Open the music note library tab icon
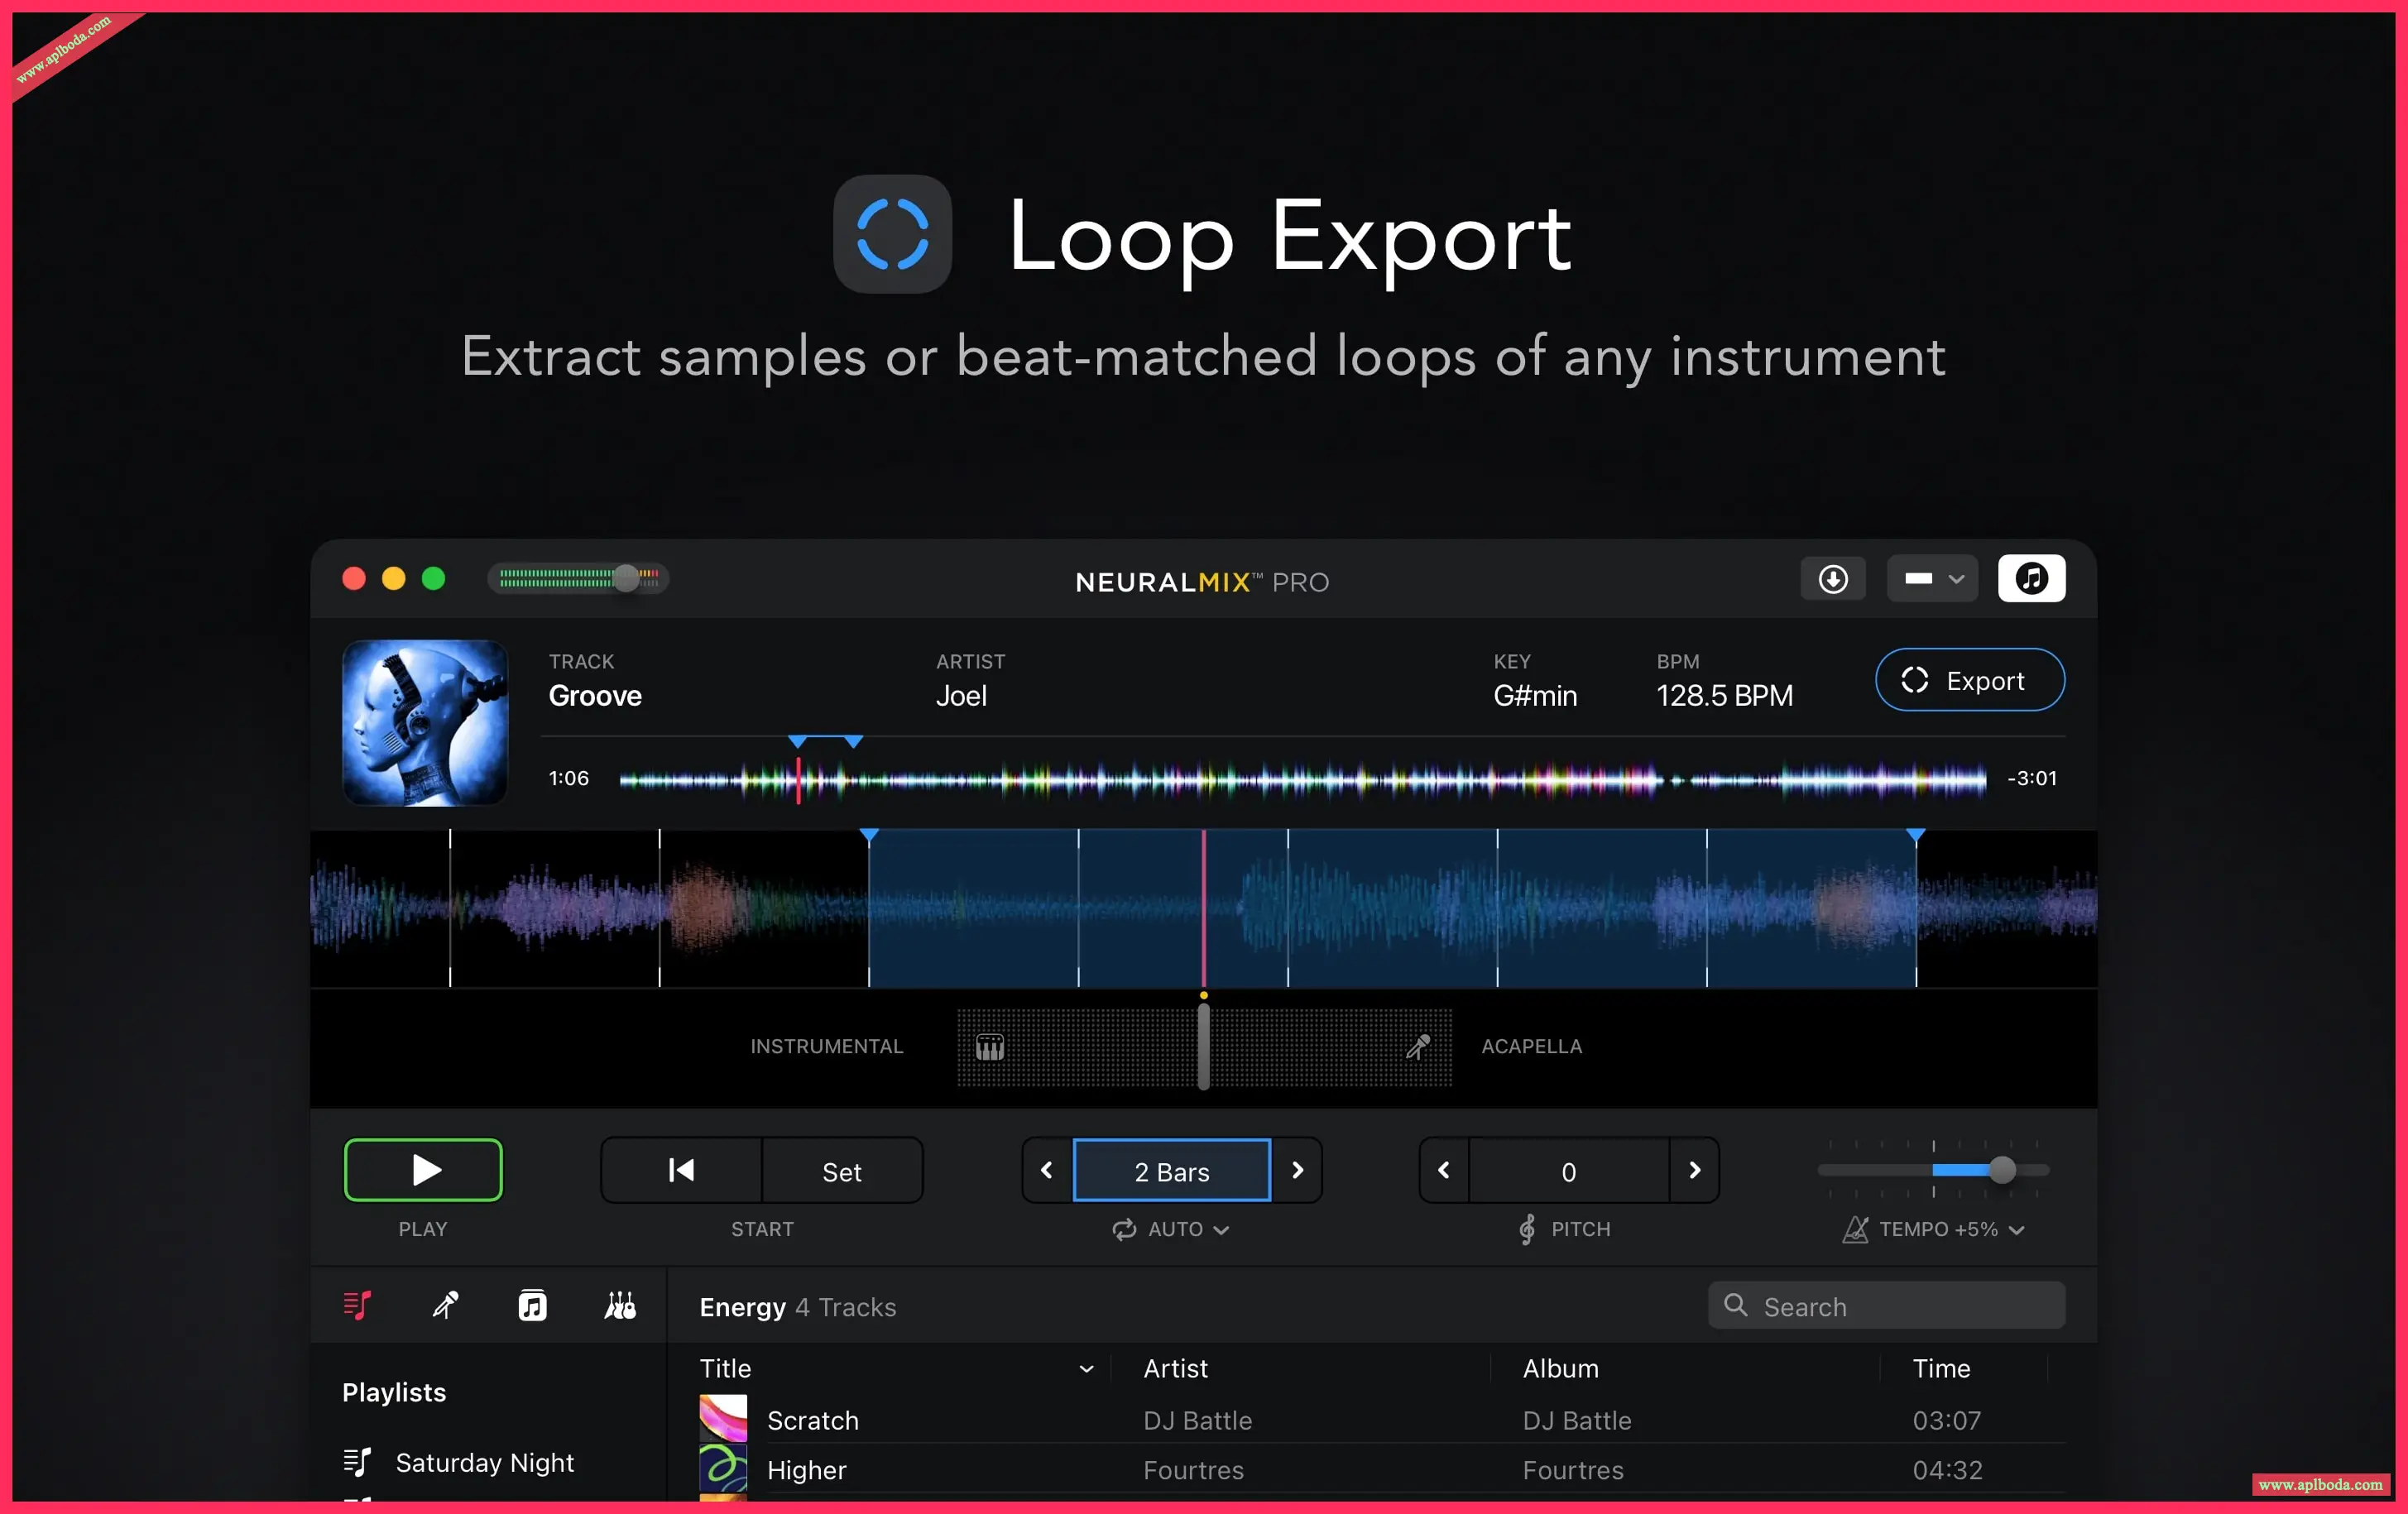This screenshot has height=1514, width=2408. tap(532, 1305)
